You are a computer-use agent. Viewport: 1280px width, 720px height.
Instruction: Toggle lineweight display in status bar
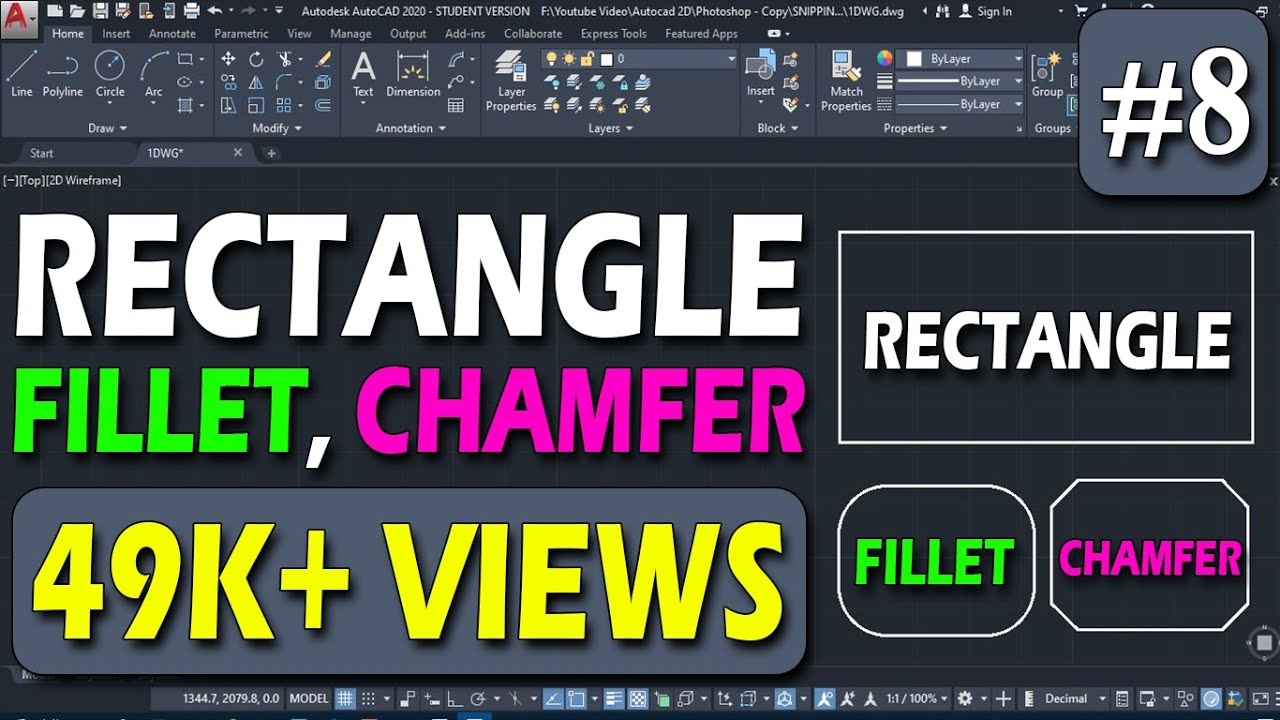[614, 698]
